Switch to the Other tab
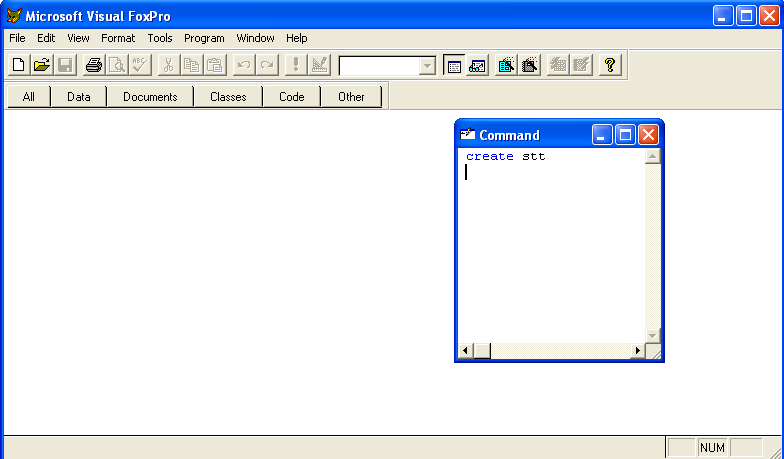Image resolution: width=784 pixels, height=459 pixels. click(351, 96)
